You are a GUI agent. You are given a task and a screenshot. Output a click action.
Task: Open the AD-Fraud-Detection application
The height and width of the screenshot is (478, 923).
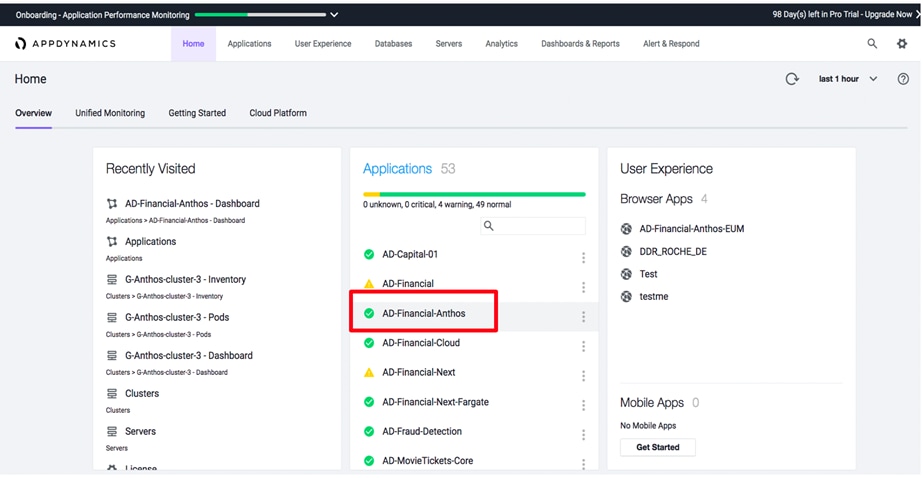[422, 431]
